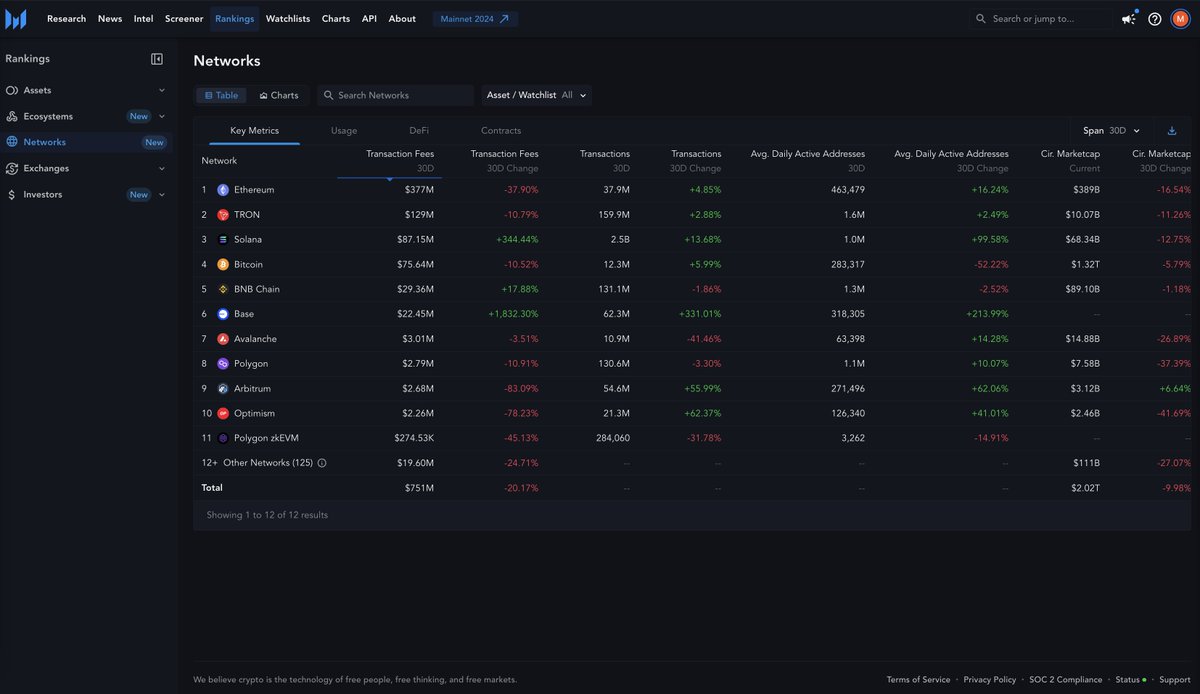This screenshot has height=694, width=1200.
Task: Open the Asset / Watchlist All dropdown
Action: pos(536,95)
